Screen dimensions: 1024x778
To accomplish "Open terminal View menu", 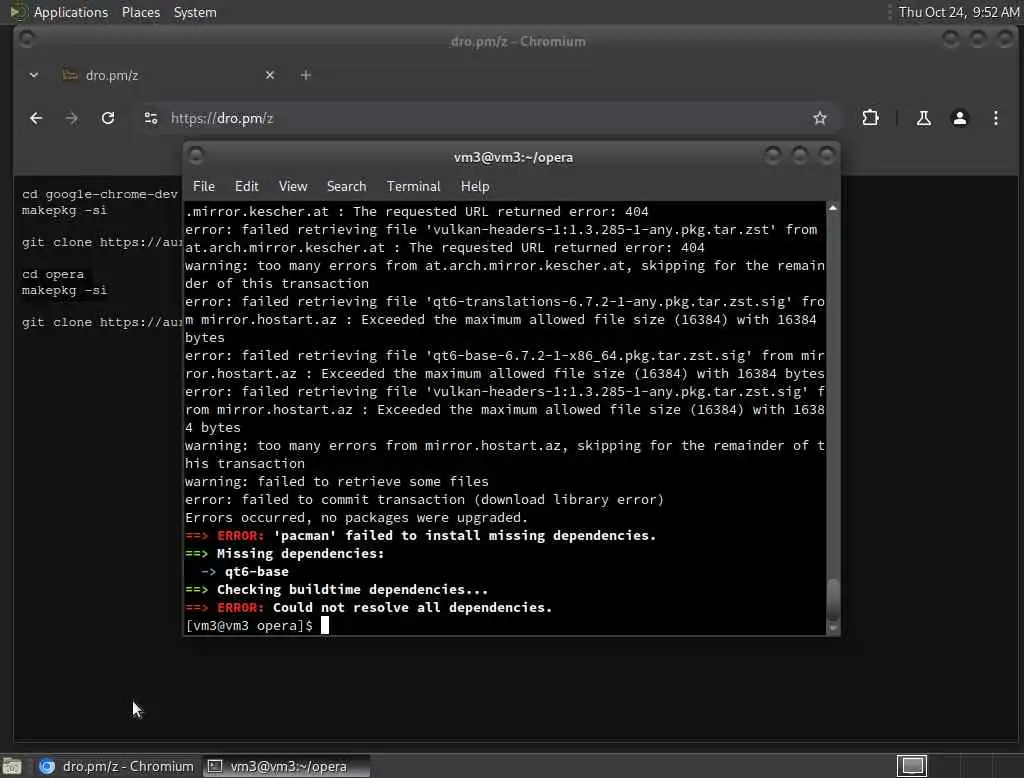I will point(293,186).
